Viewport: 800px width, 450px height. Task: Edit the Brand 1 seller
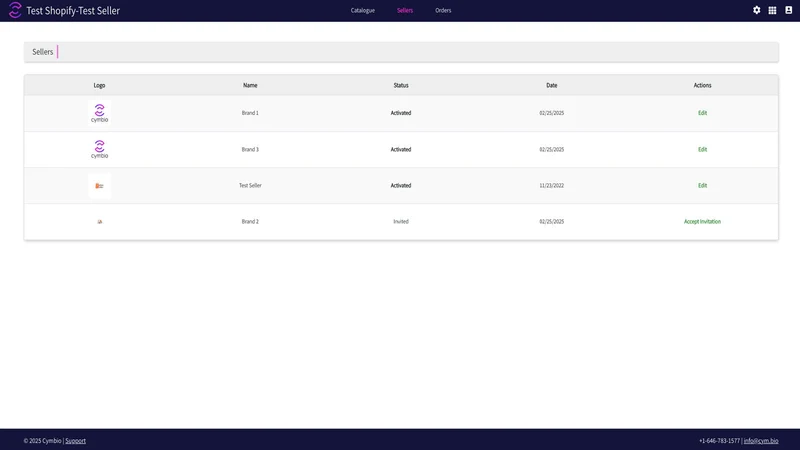pos(703,113)
